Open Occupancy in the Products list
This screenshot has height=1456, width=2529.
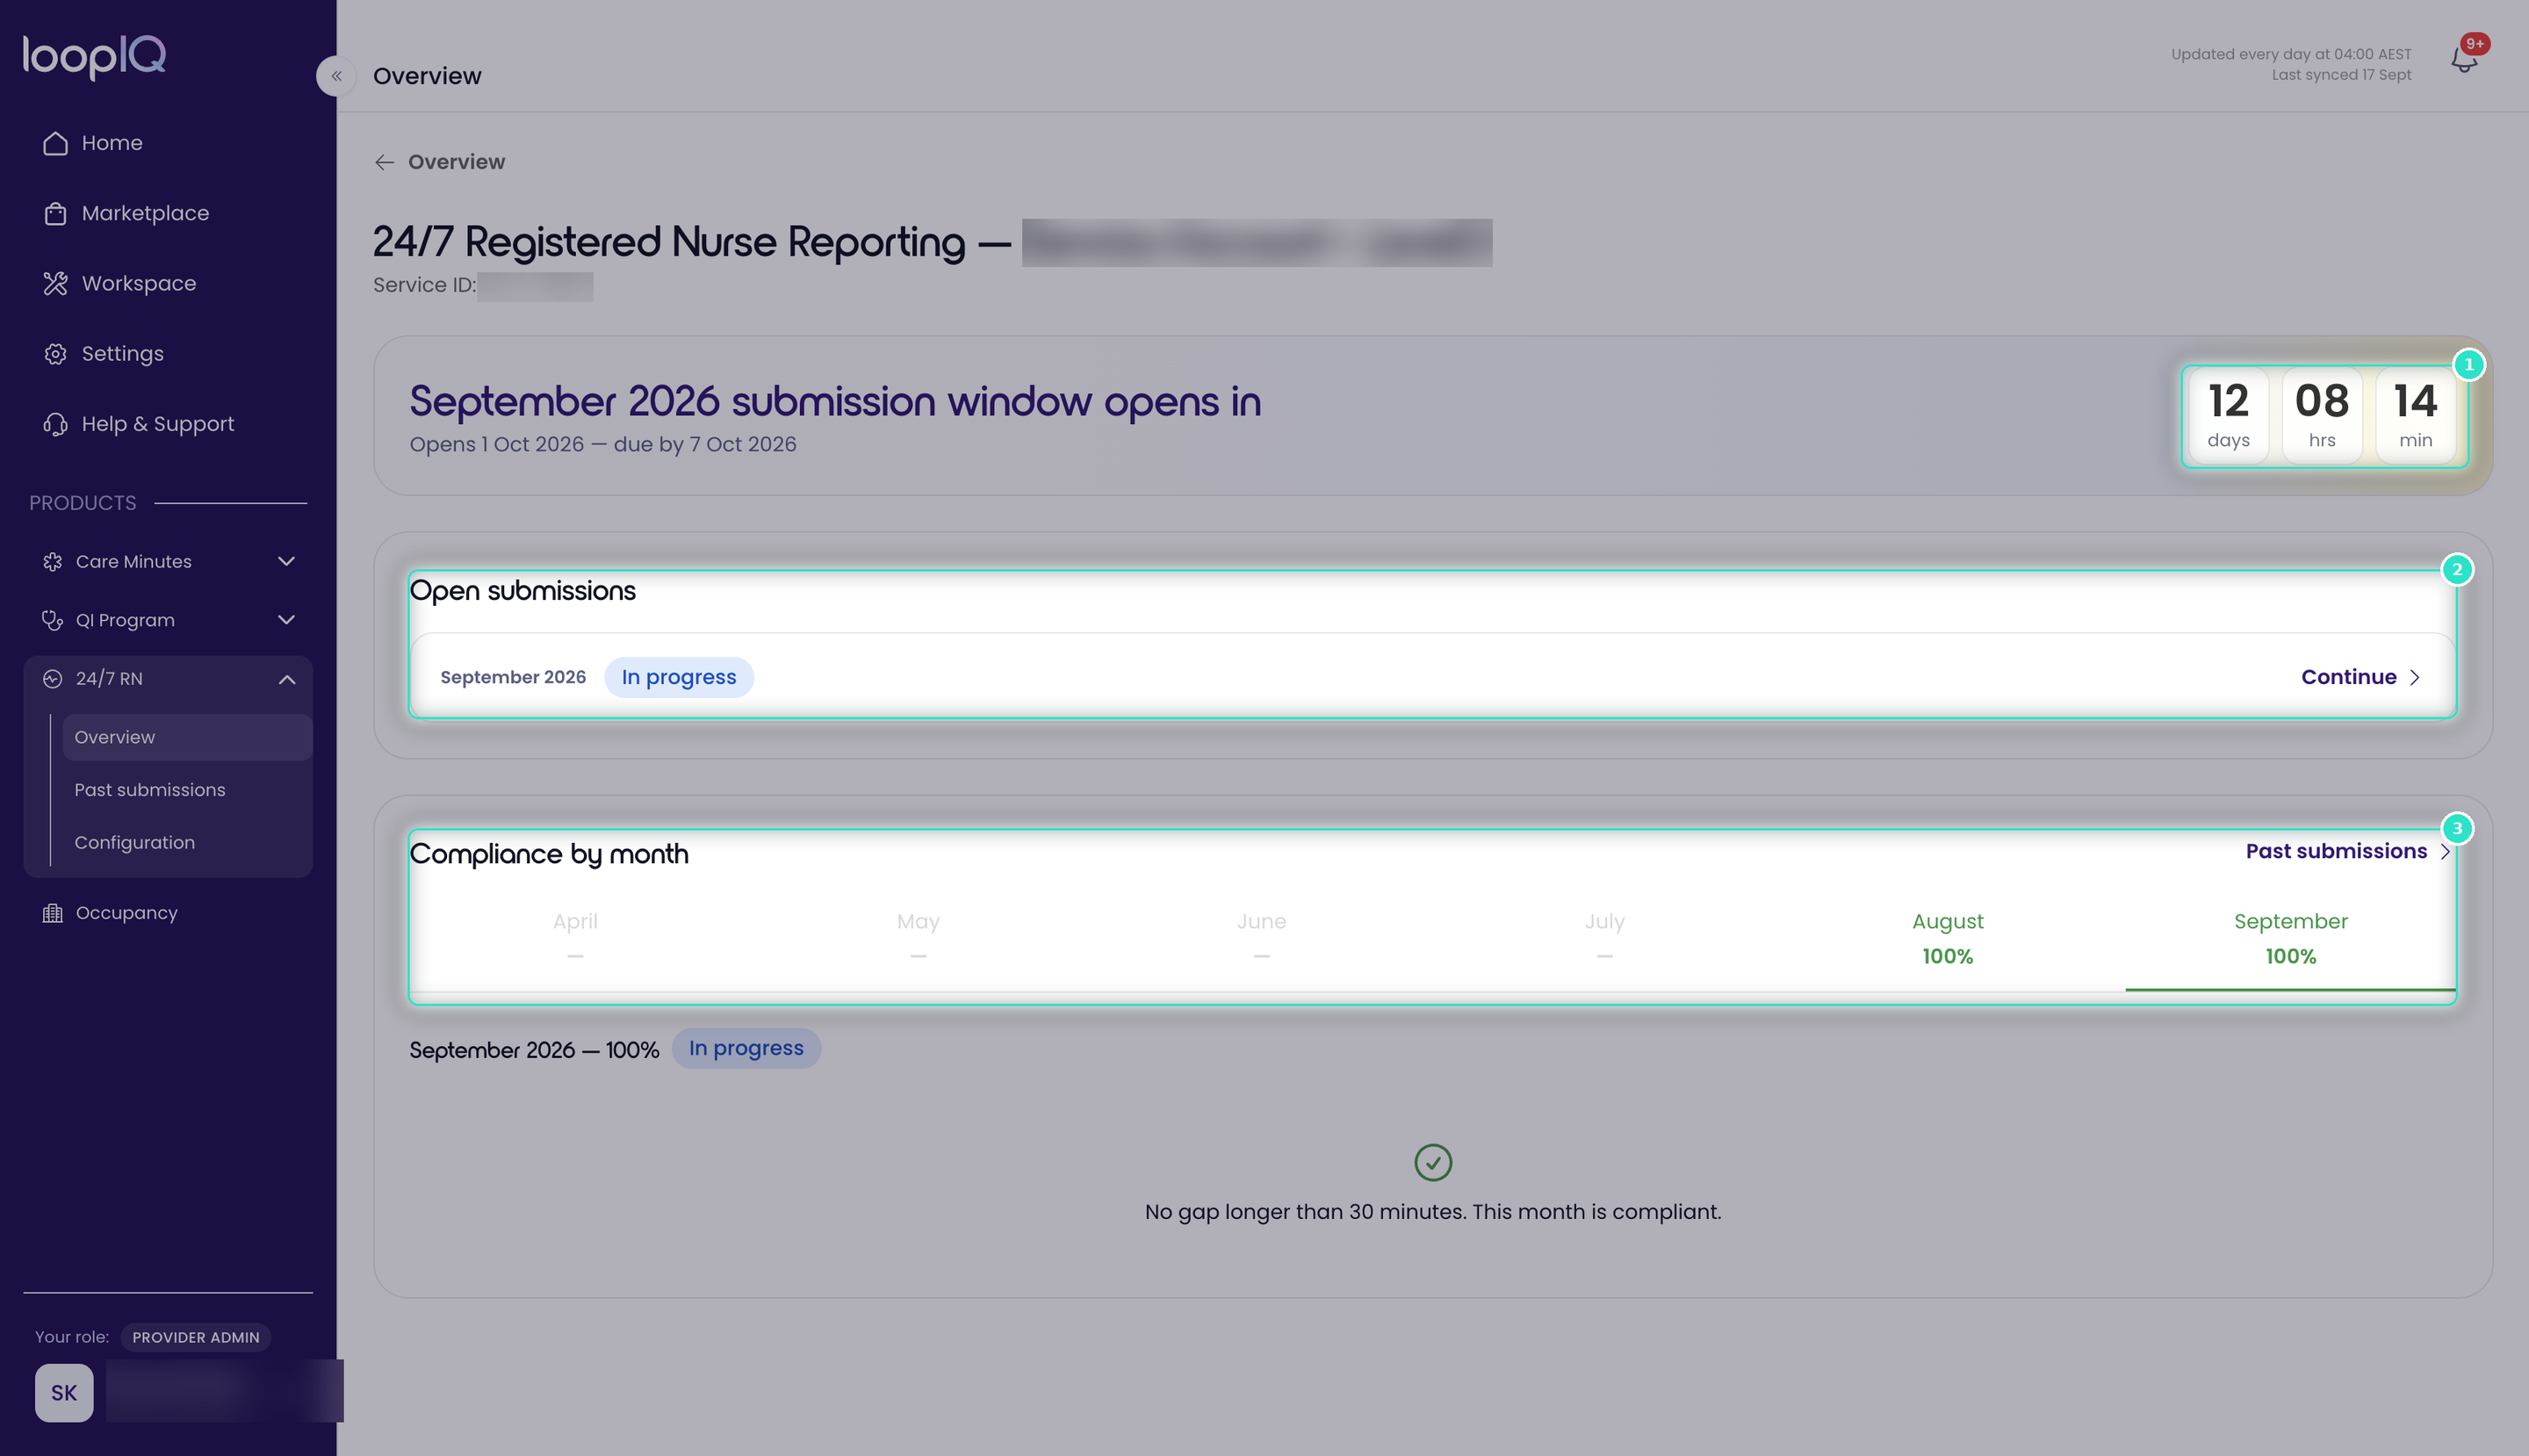click(168, 913)
